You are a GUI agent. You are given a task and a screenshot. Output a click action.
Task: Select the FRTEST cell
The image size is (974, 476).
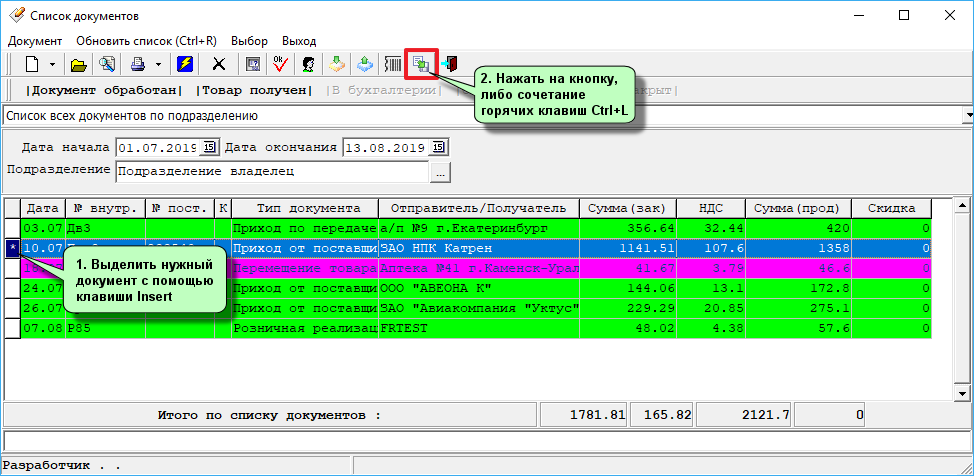click(x=479, y=329)
